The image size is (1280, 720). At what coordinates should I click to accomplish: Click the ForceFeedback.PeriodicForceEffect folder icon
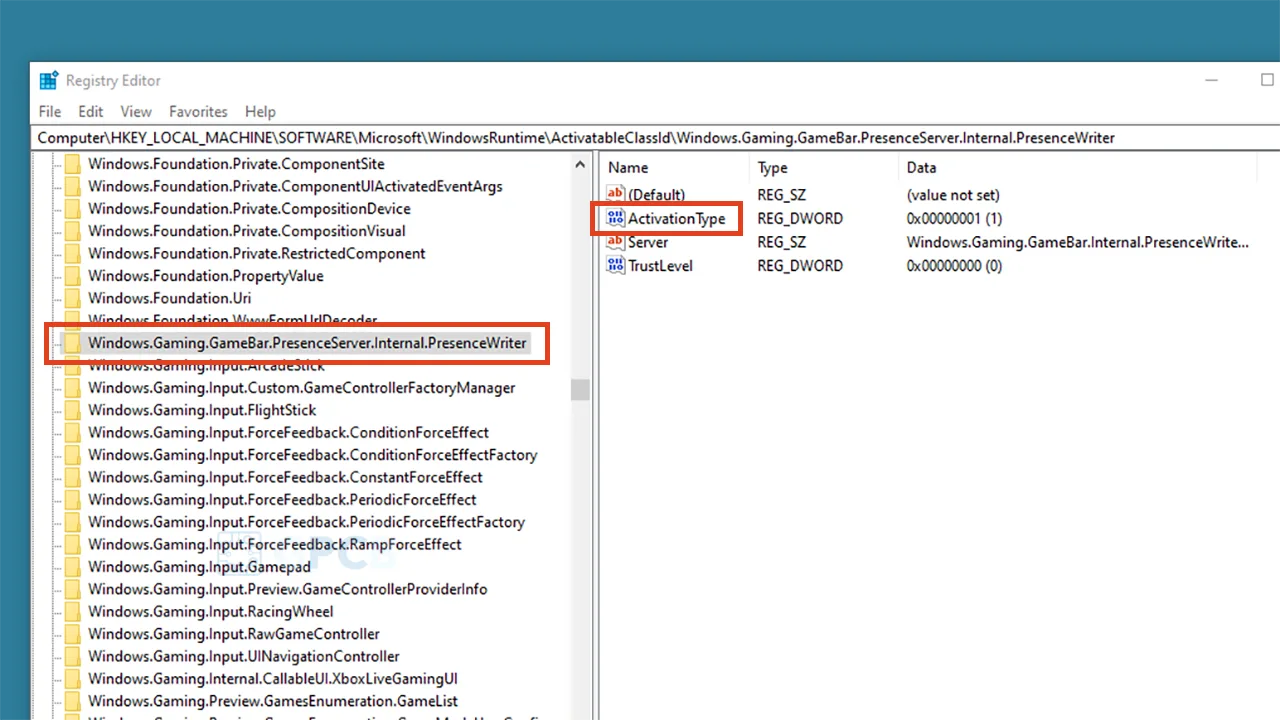tap(72, 500)
